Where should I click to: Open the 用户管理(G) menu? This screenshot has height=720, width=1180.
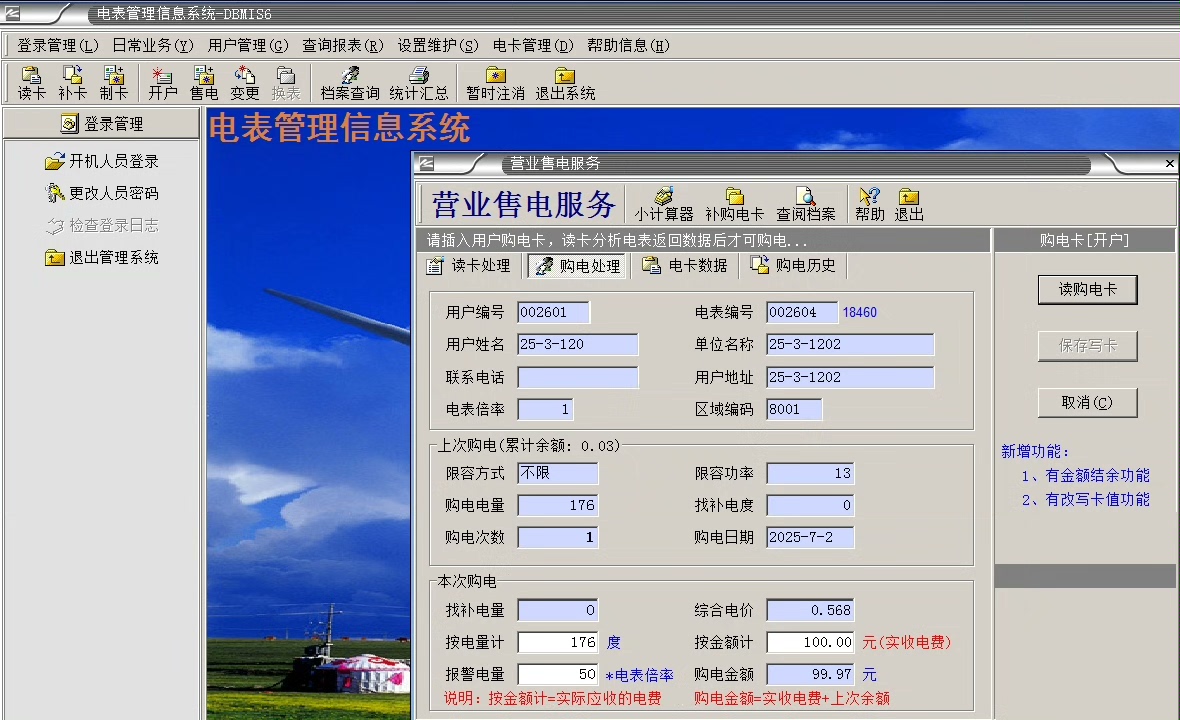pos(248,45)
